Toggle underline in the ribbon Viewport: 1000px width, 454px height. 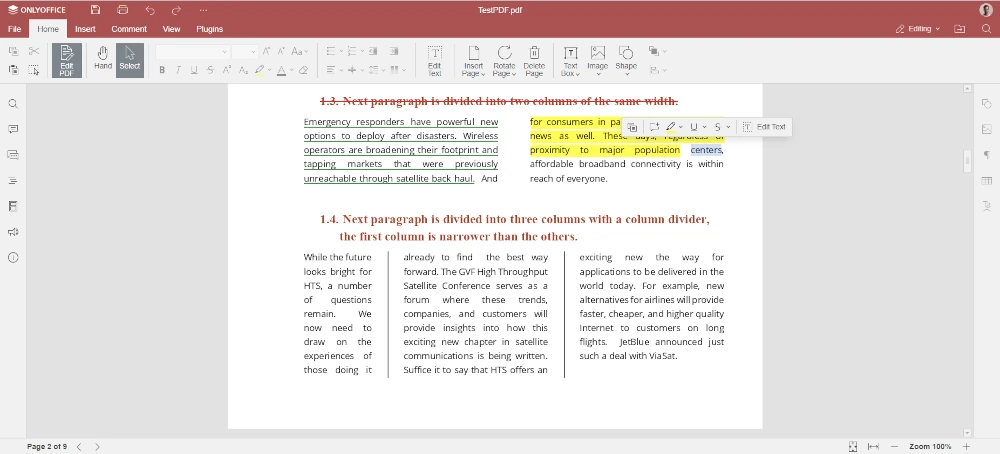tap(194, 70)
